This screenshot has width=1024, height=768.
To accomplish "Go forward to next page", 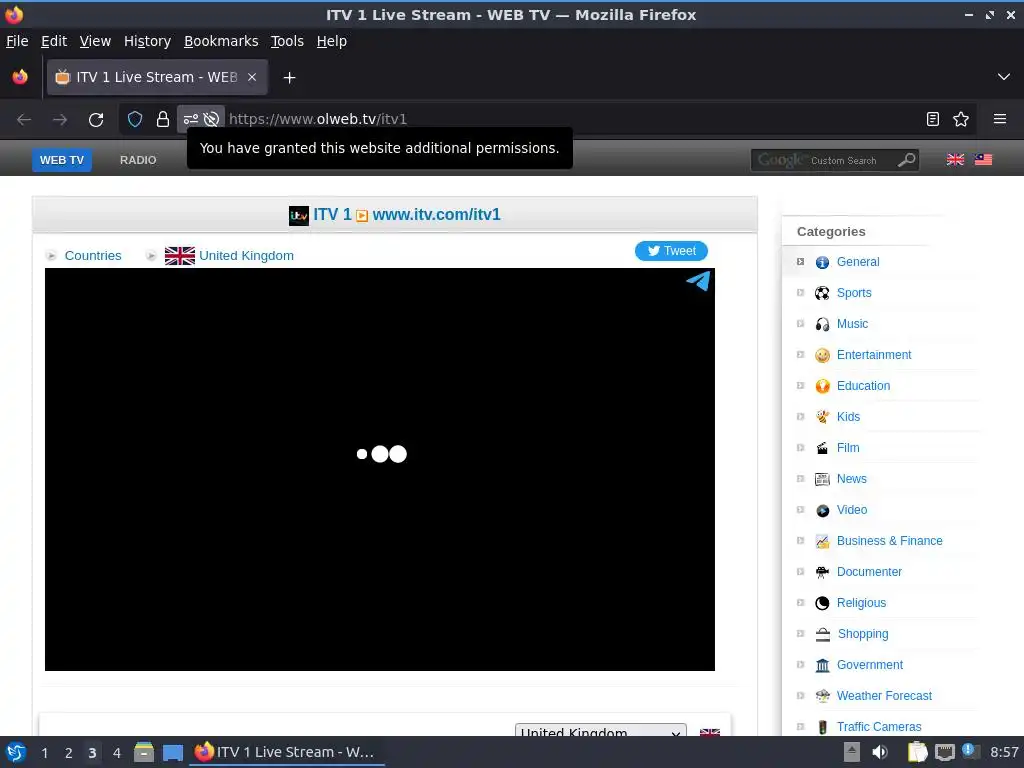I will tap(60, 120).
